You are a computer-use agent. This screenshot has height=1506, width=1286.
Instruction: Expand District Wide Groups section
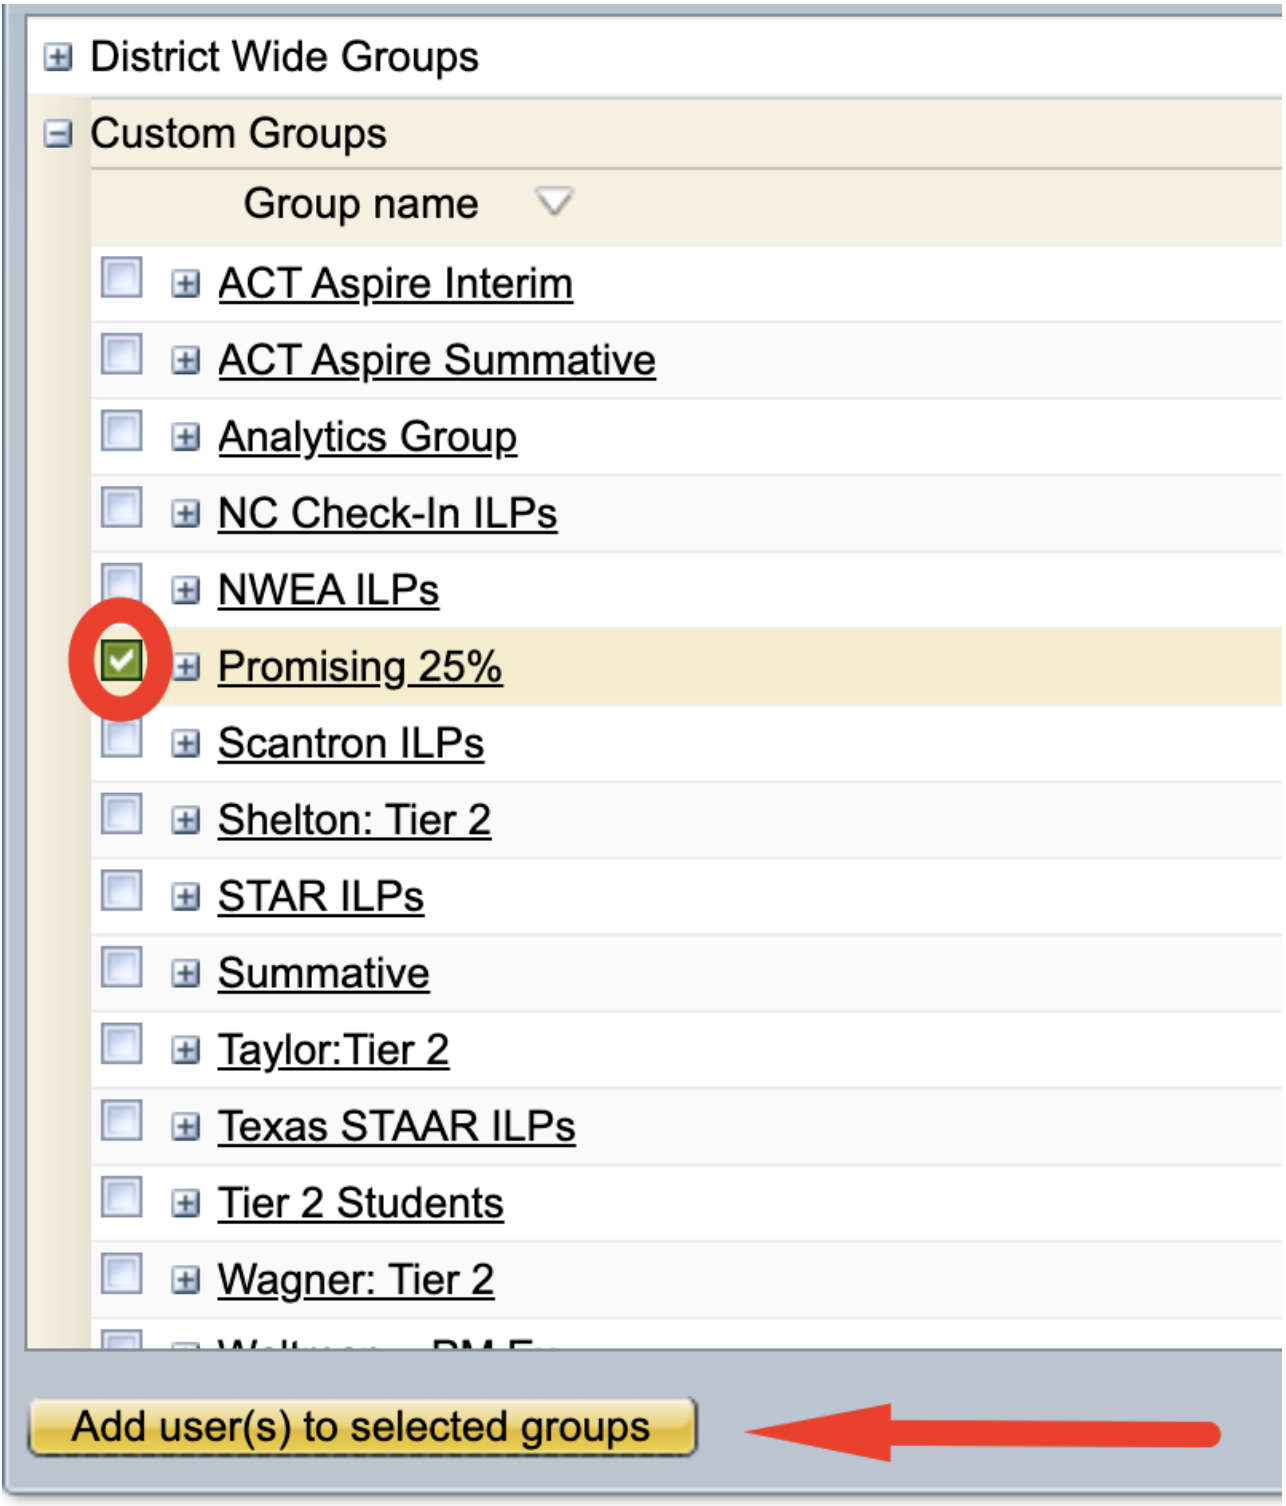point(58,58)
